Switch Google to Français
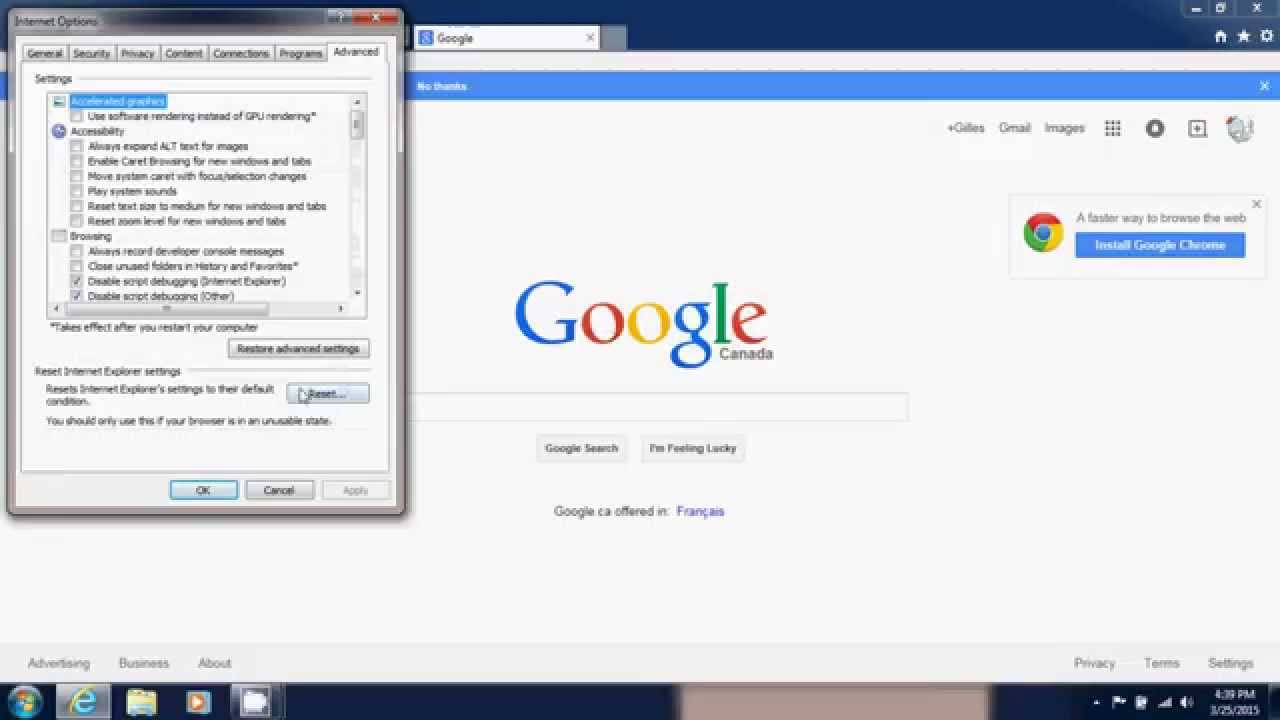The width and height of the screenshot is (1280, 720). 700,511
